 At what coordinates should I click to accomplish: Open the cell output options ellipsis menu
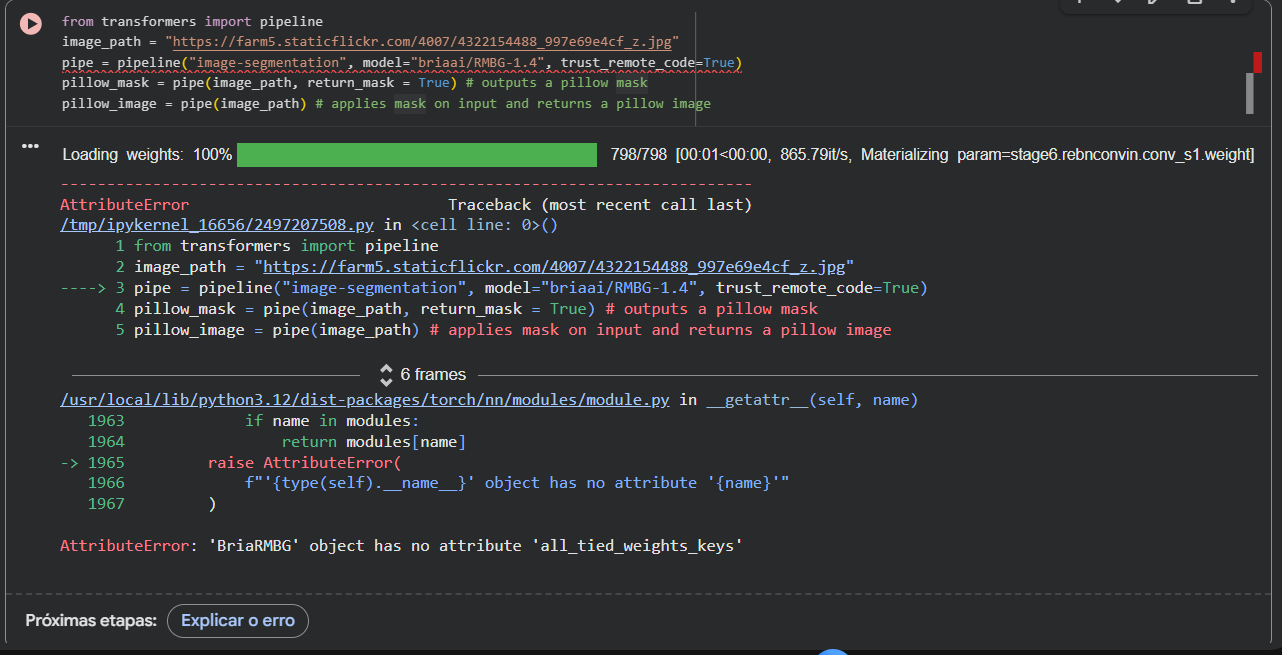click(x=30, y=147)
